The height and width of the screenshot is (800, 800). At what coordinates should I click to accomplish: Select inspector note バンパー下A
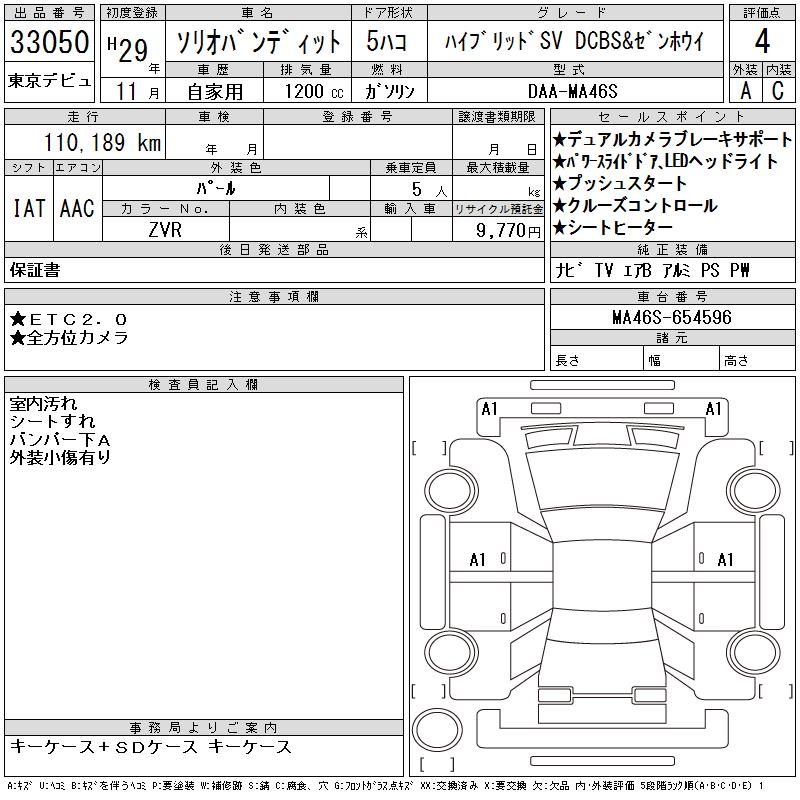tap(60, 440)
